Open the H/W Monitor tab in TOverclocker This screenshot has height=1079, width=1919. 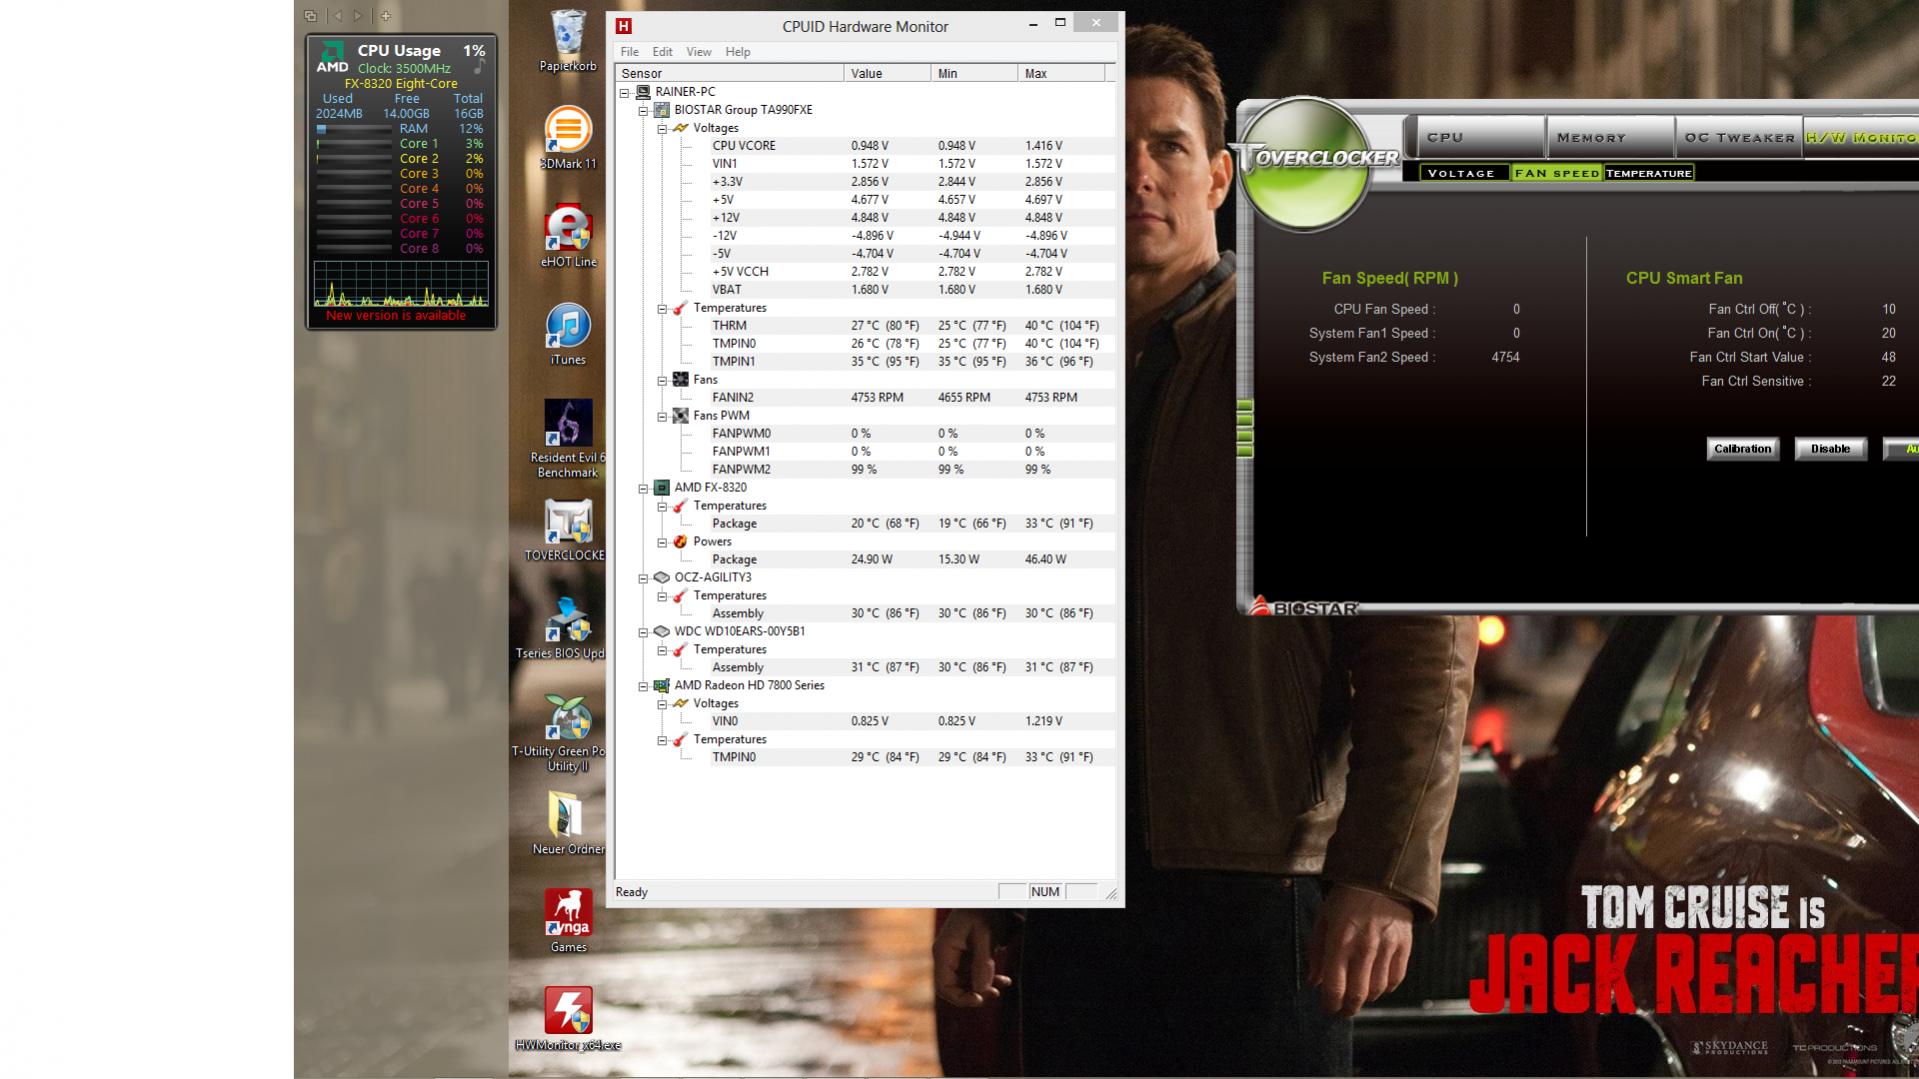[1861, 137]
